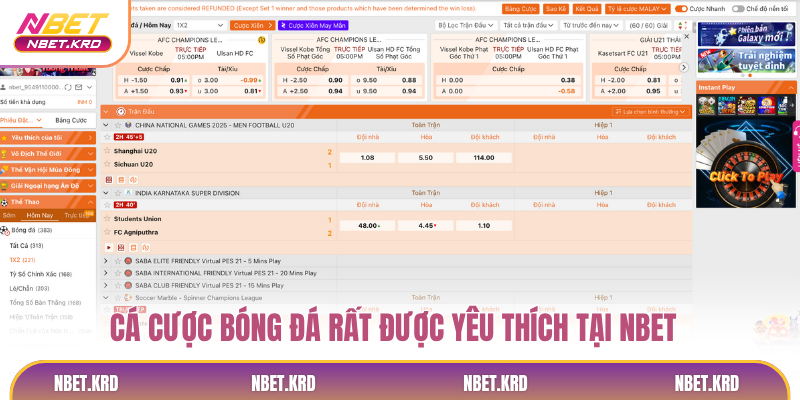Expand Thế Vận Hội Mùa Đông section
800x400 pixels.
point(48,169)
